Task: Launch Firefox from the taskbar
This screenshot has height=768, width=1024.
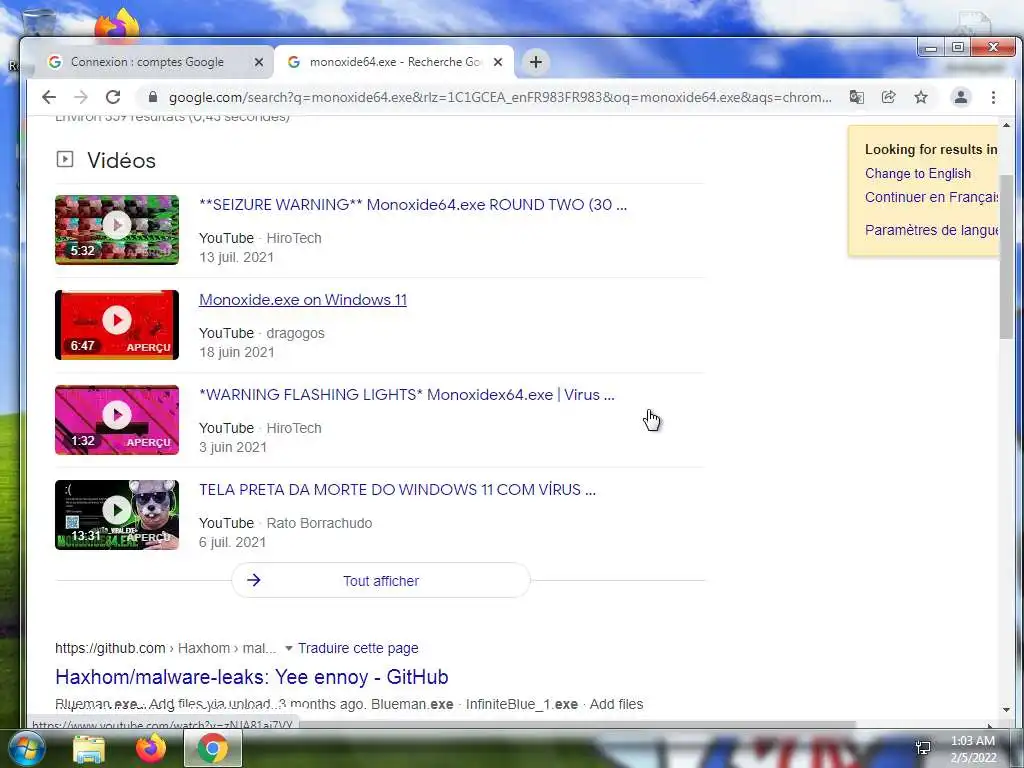Action: [x=151, y=748]
